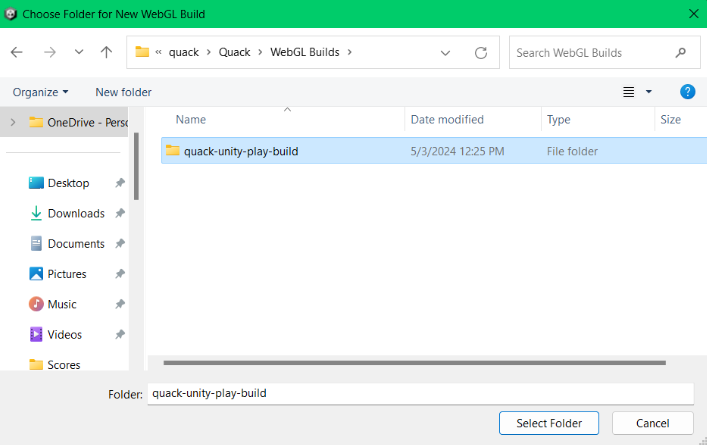Open recent locations chevron dropdown
The image size is (707, 445).
[79, 52]
